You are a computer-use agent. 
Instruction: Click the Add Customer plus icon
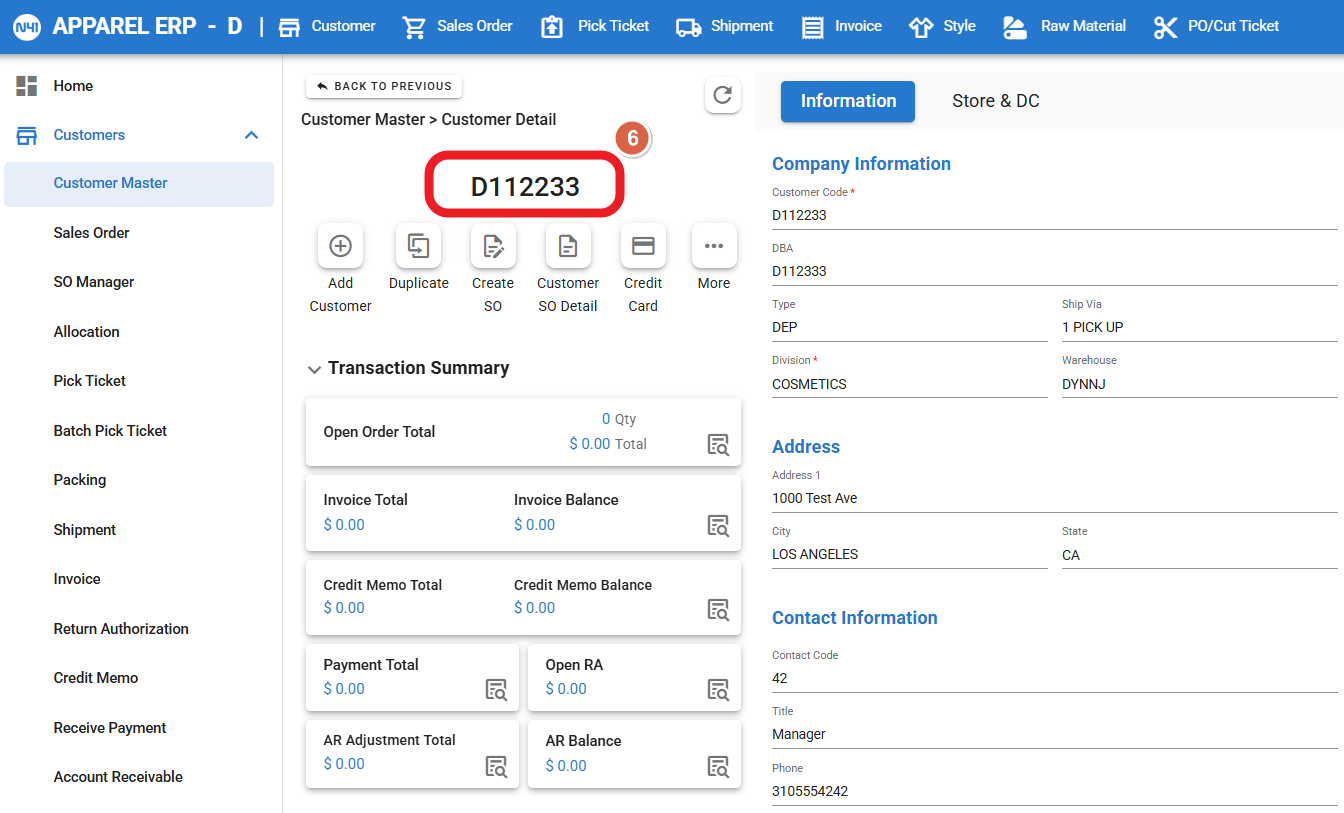(340, 246)
